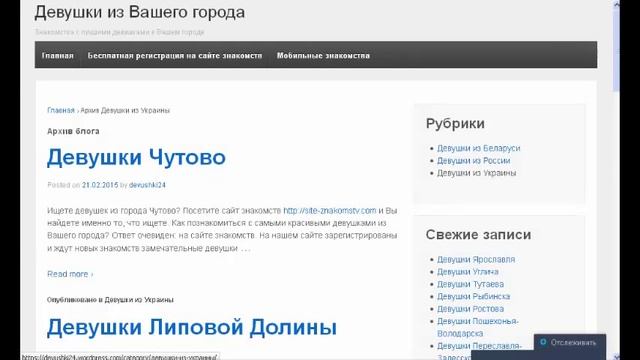Click the Свежие записи widget heading
This screenshot has height=360, width=640.
tap(478, 235)
